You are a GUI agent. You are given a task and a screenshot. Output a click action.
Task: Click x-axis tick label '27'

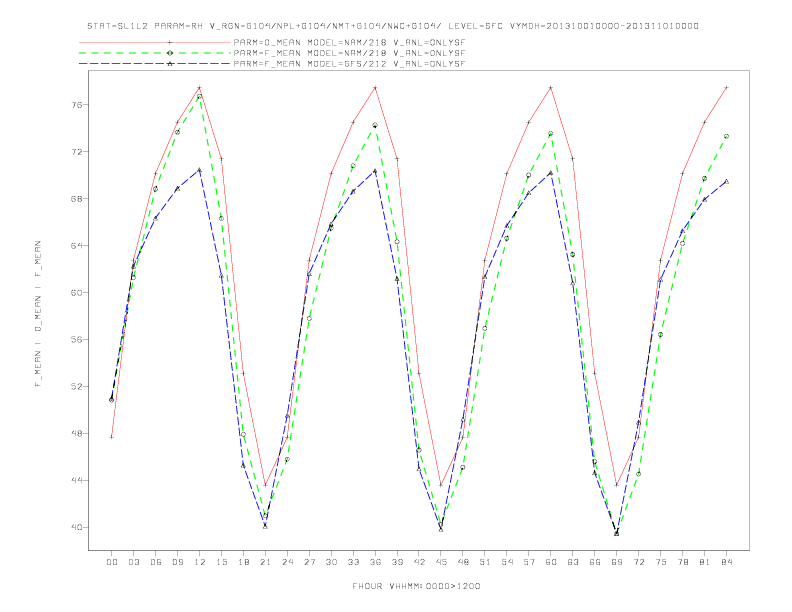[x=309, y=562]
